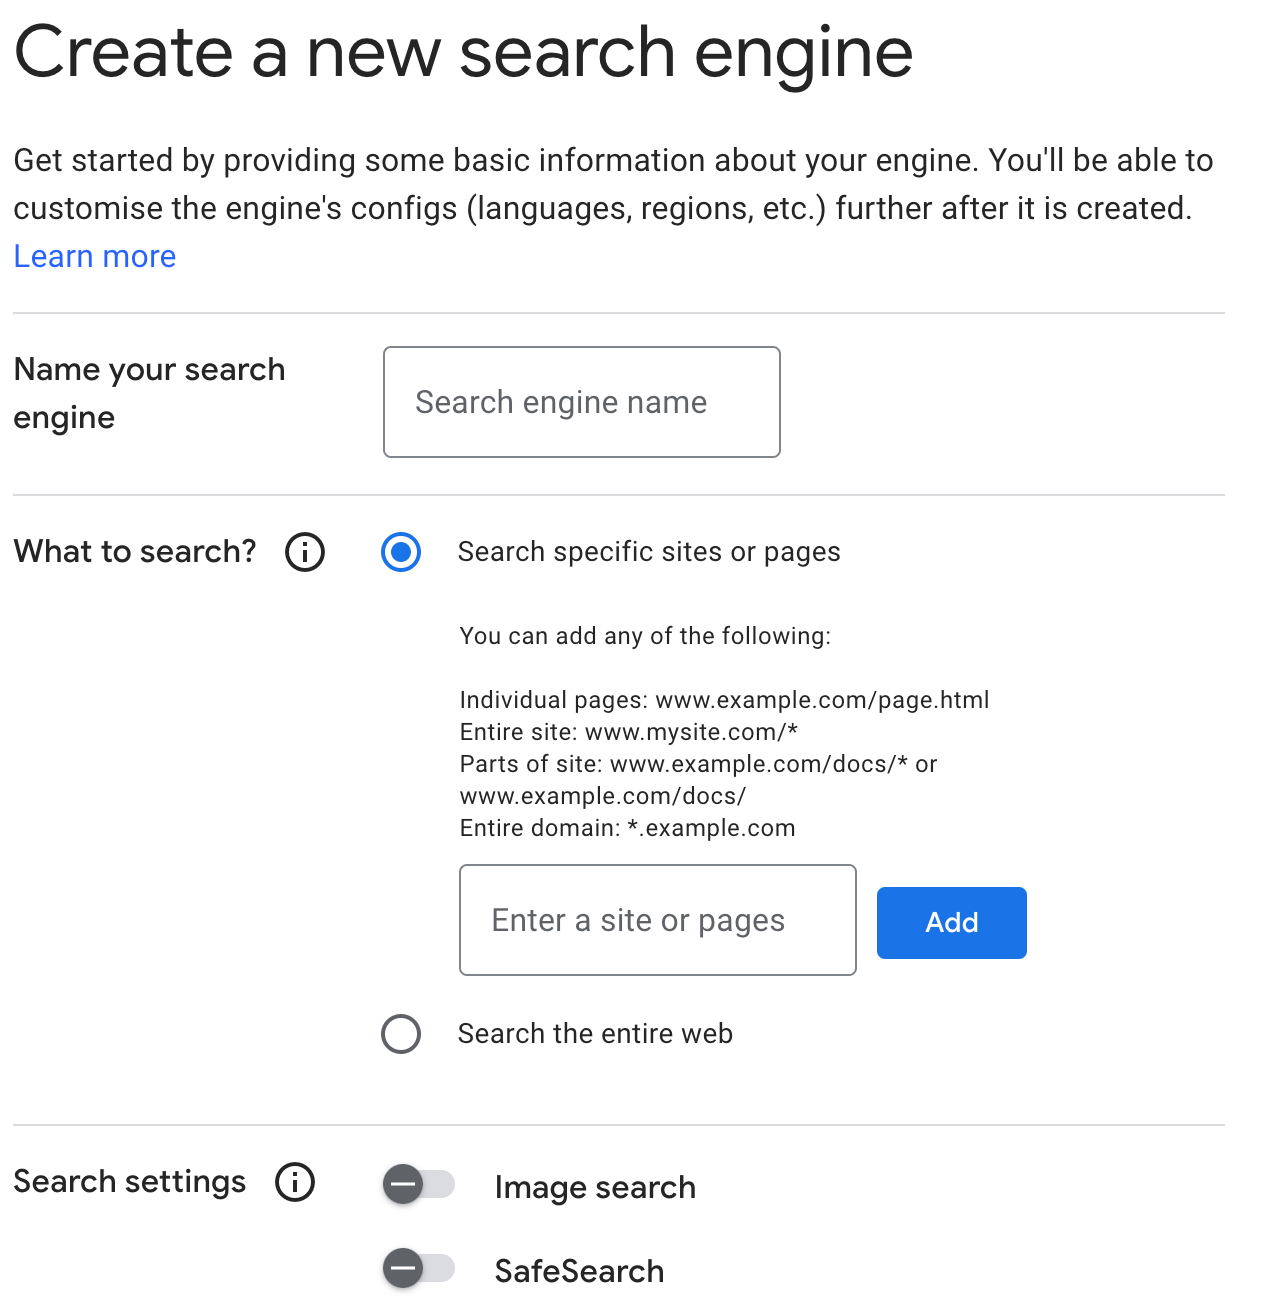Select "Search the entire web" option
Screen dimensions: 1262x1316
(400, 1034)
